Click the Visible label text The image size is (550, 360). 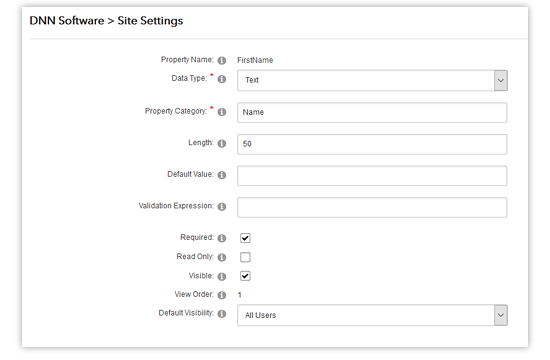[x=201, y=276]
